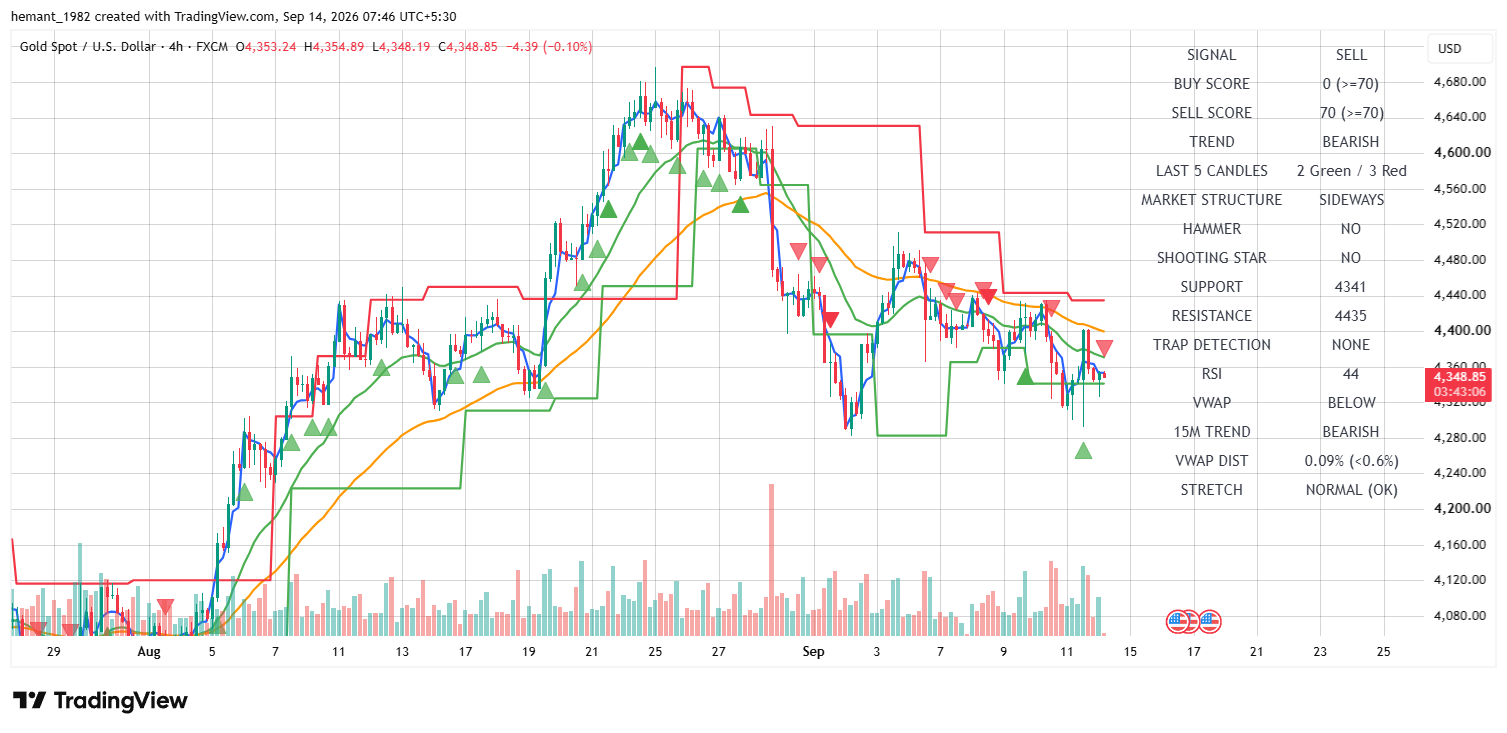Click the SELL SCORE value '70 (>=70)'
The height and width of the screenshot is (733, 1507).
[x=1351, y=113]
